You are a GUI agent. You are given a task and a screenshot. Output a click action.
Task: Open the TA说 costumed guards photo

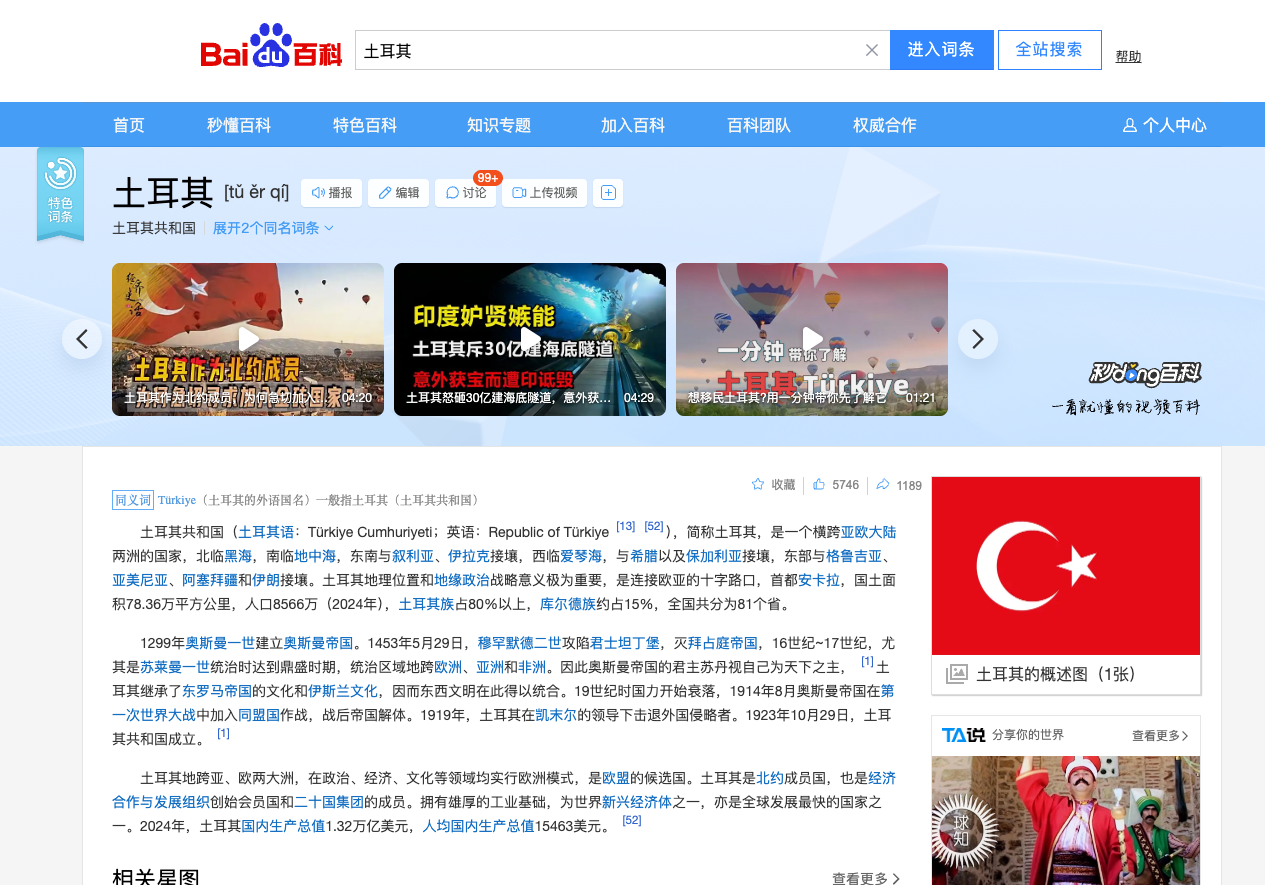tap(1066, 820)
